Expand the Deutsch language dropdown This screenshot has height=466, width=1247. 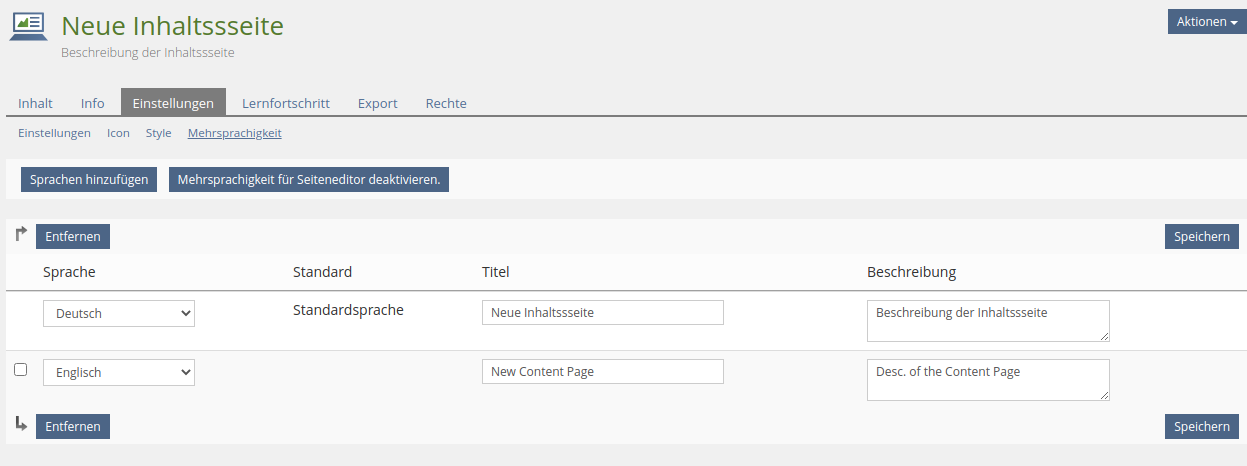(119, 314)
